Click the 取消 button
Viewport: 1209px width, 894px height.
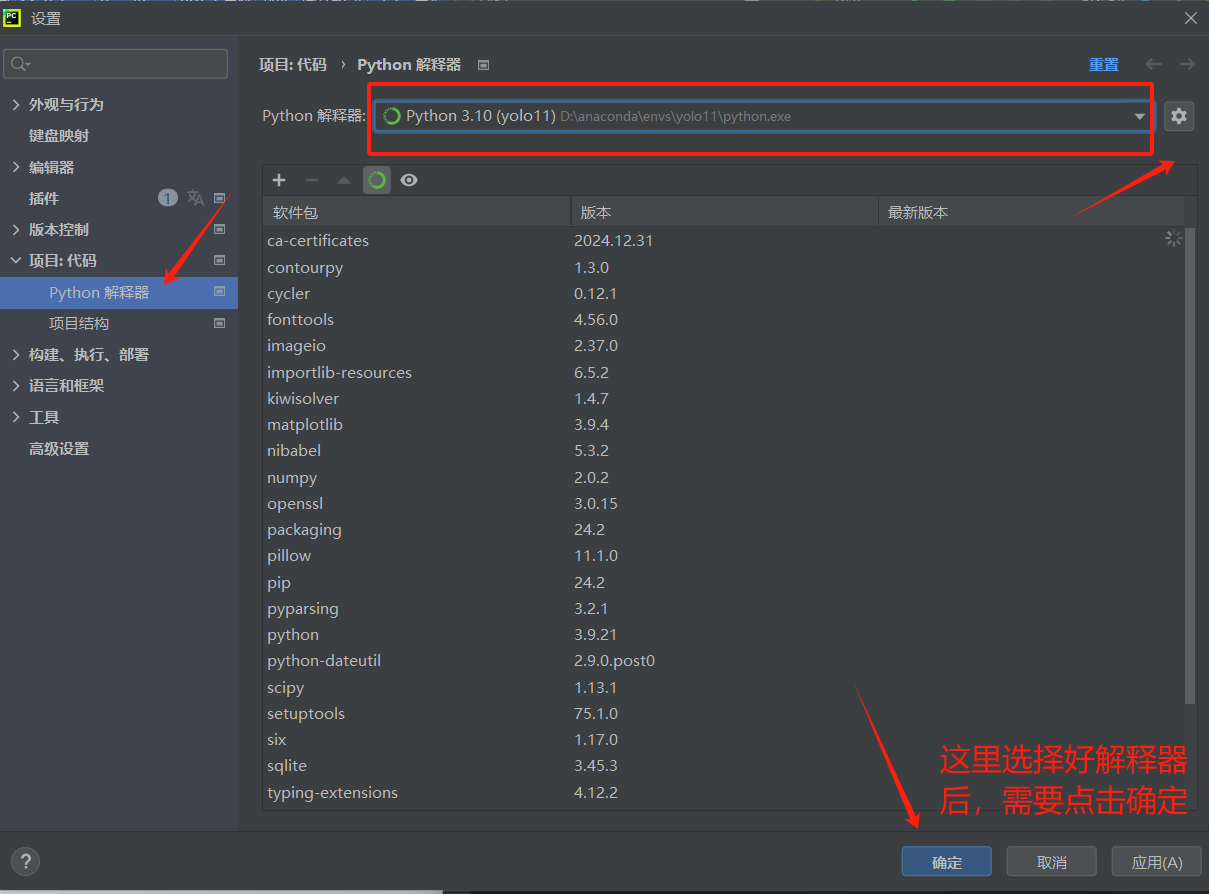1051,862
